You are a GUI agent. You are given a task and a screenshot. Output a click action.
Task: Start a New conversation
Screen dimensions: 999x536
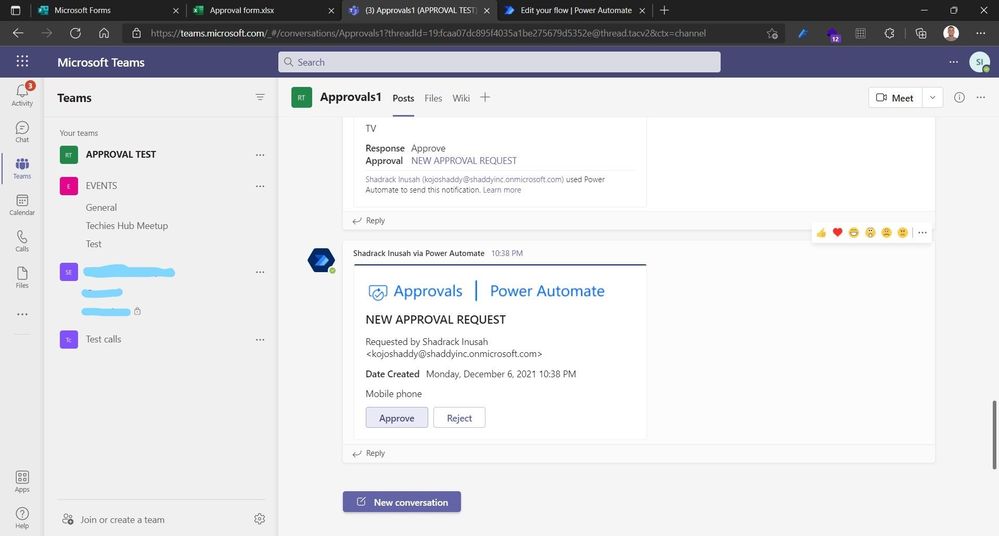coord(401,502)
